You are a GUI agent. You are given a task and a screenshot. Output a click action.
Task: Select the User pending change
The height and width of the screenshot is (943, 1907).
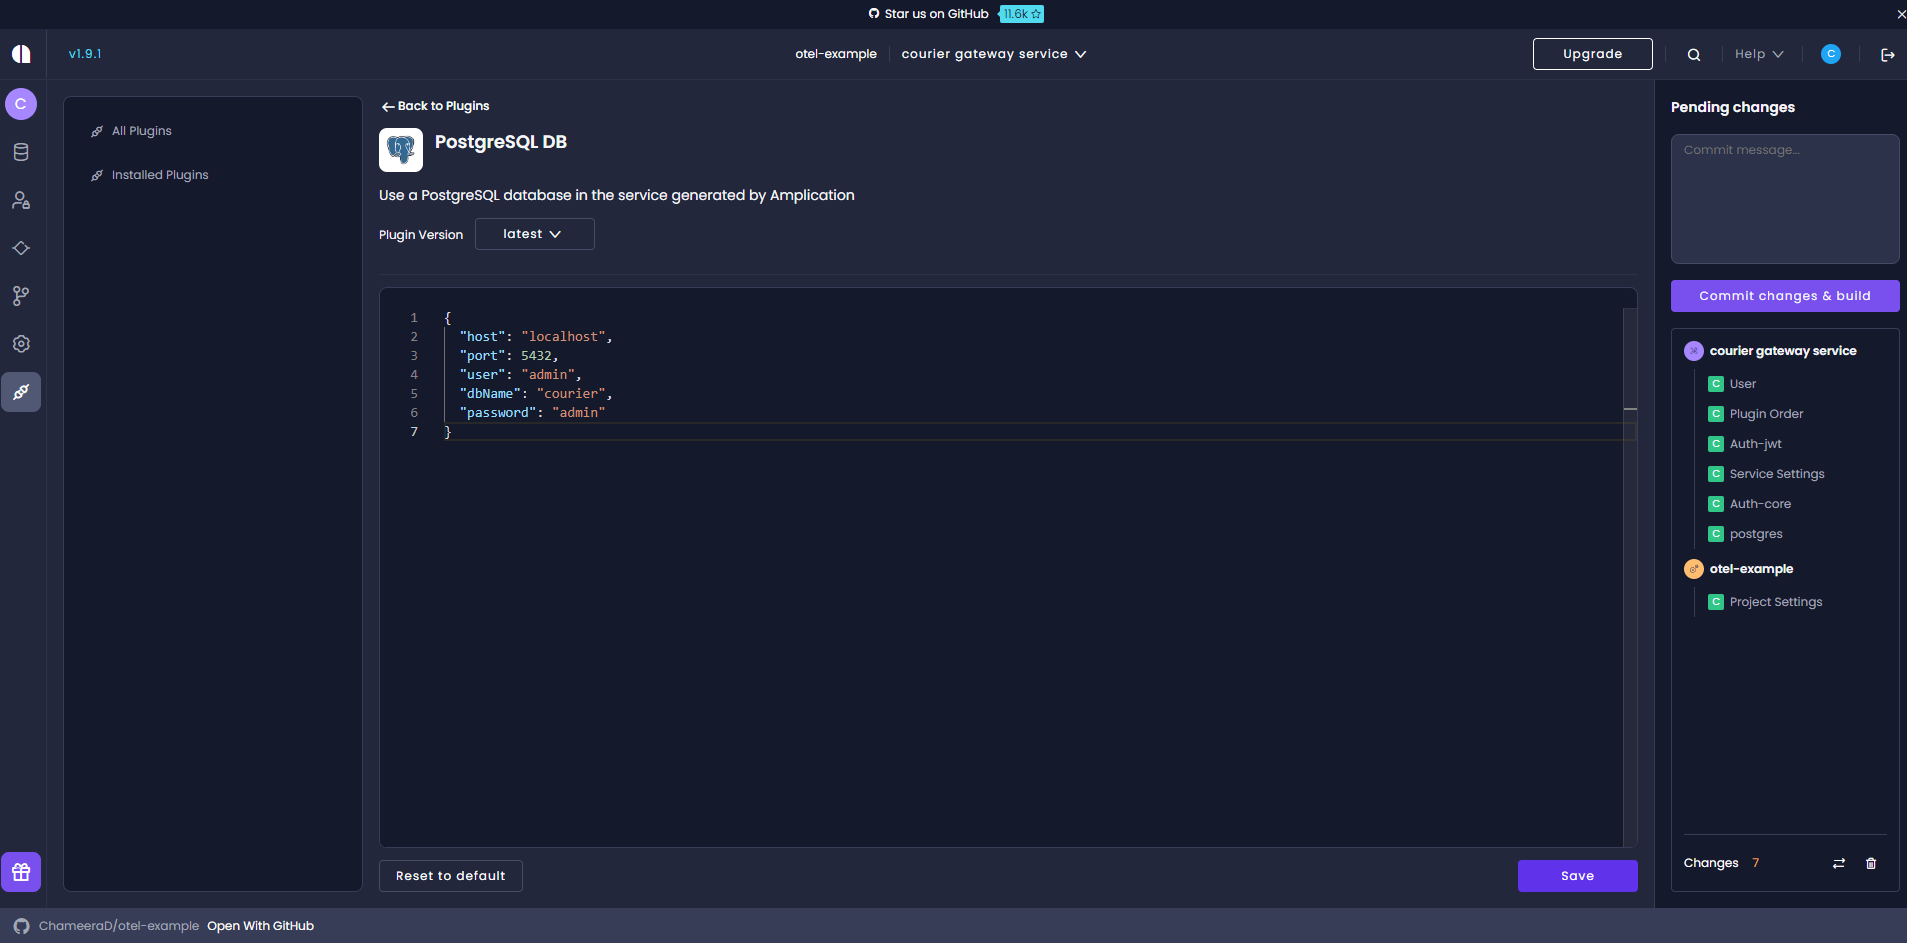click(1742, 384)
